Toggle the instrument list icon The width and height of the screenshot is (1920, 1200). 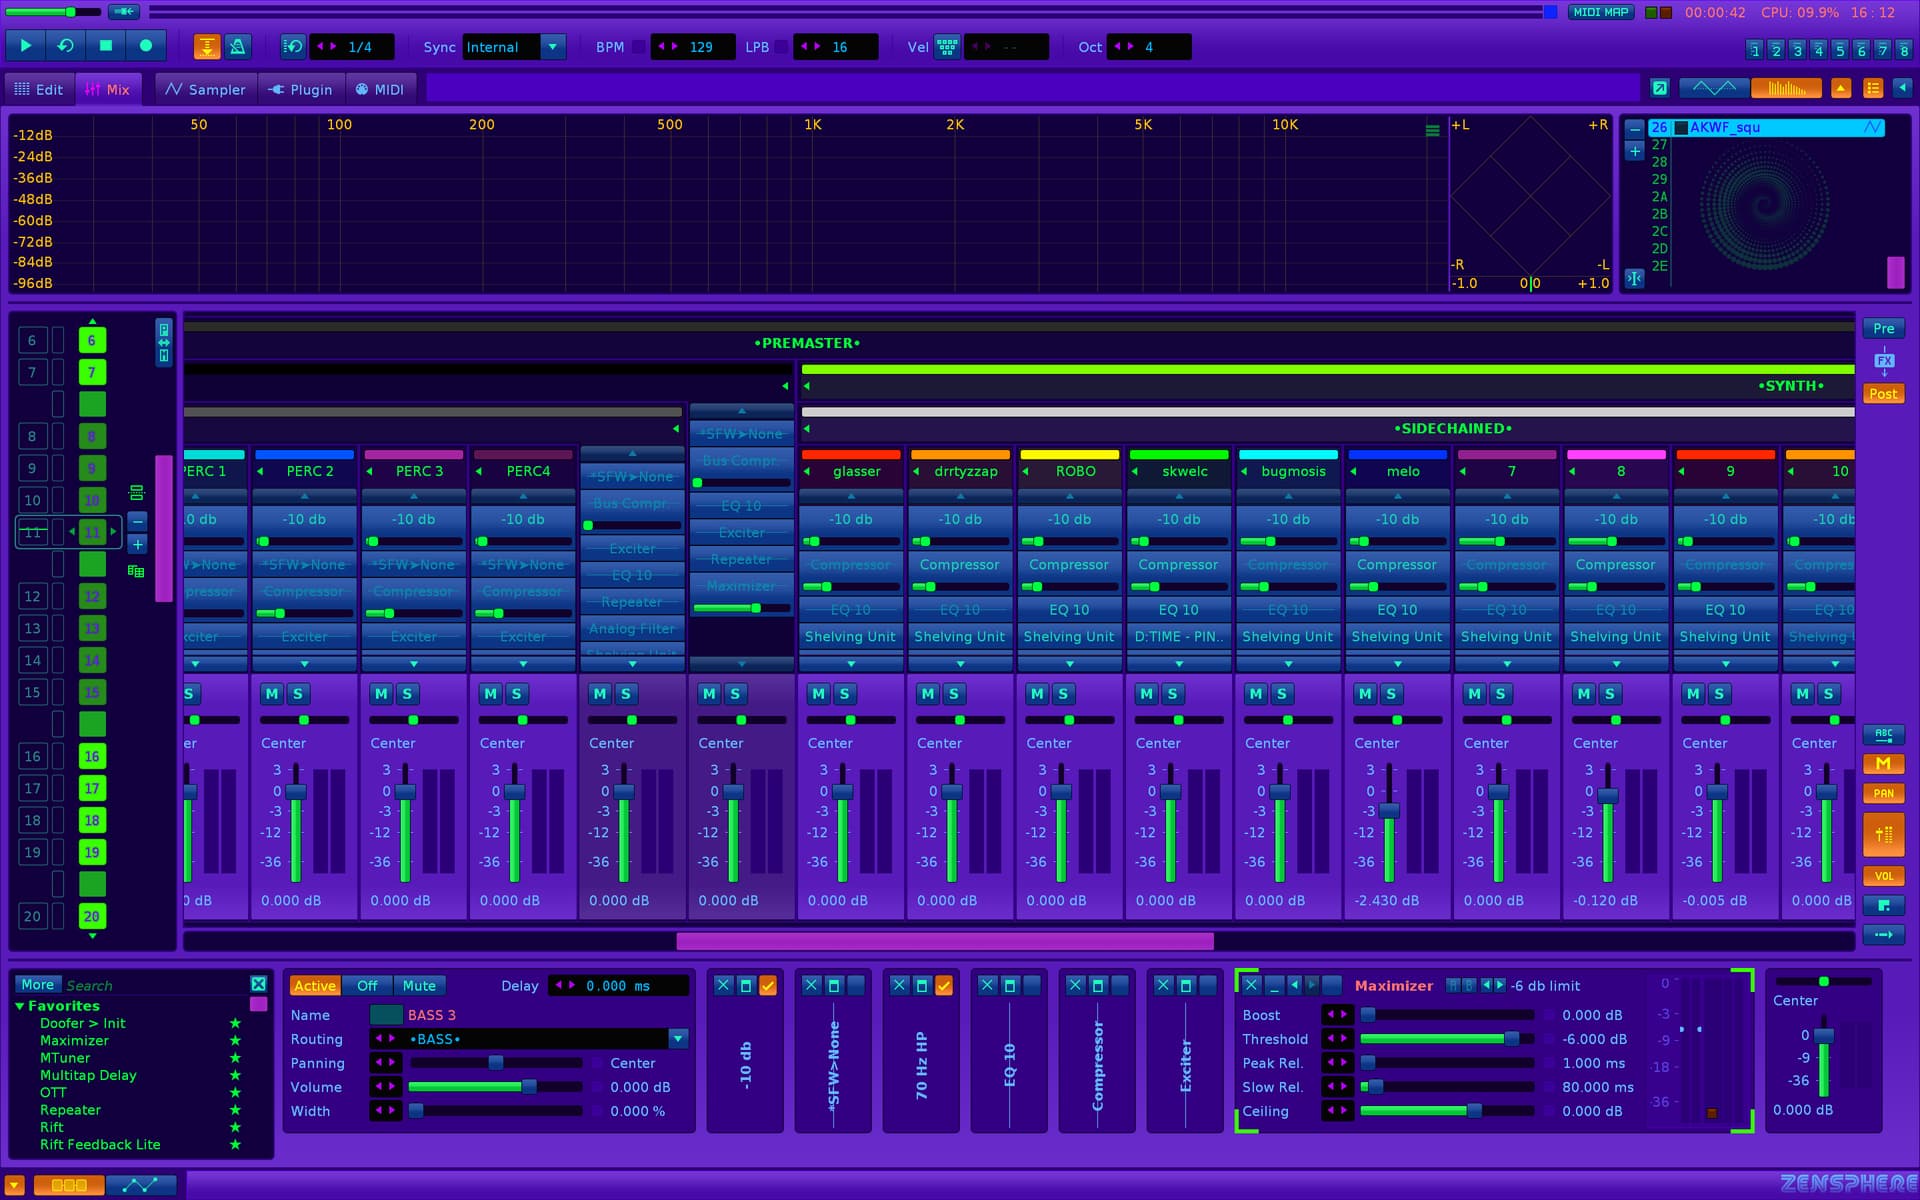(x=1873, y=88)
